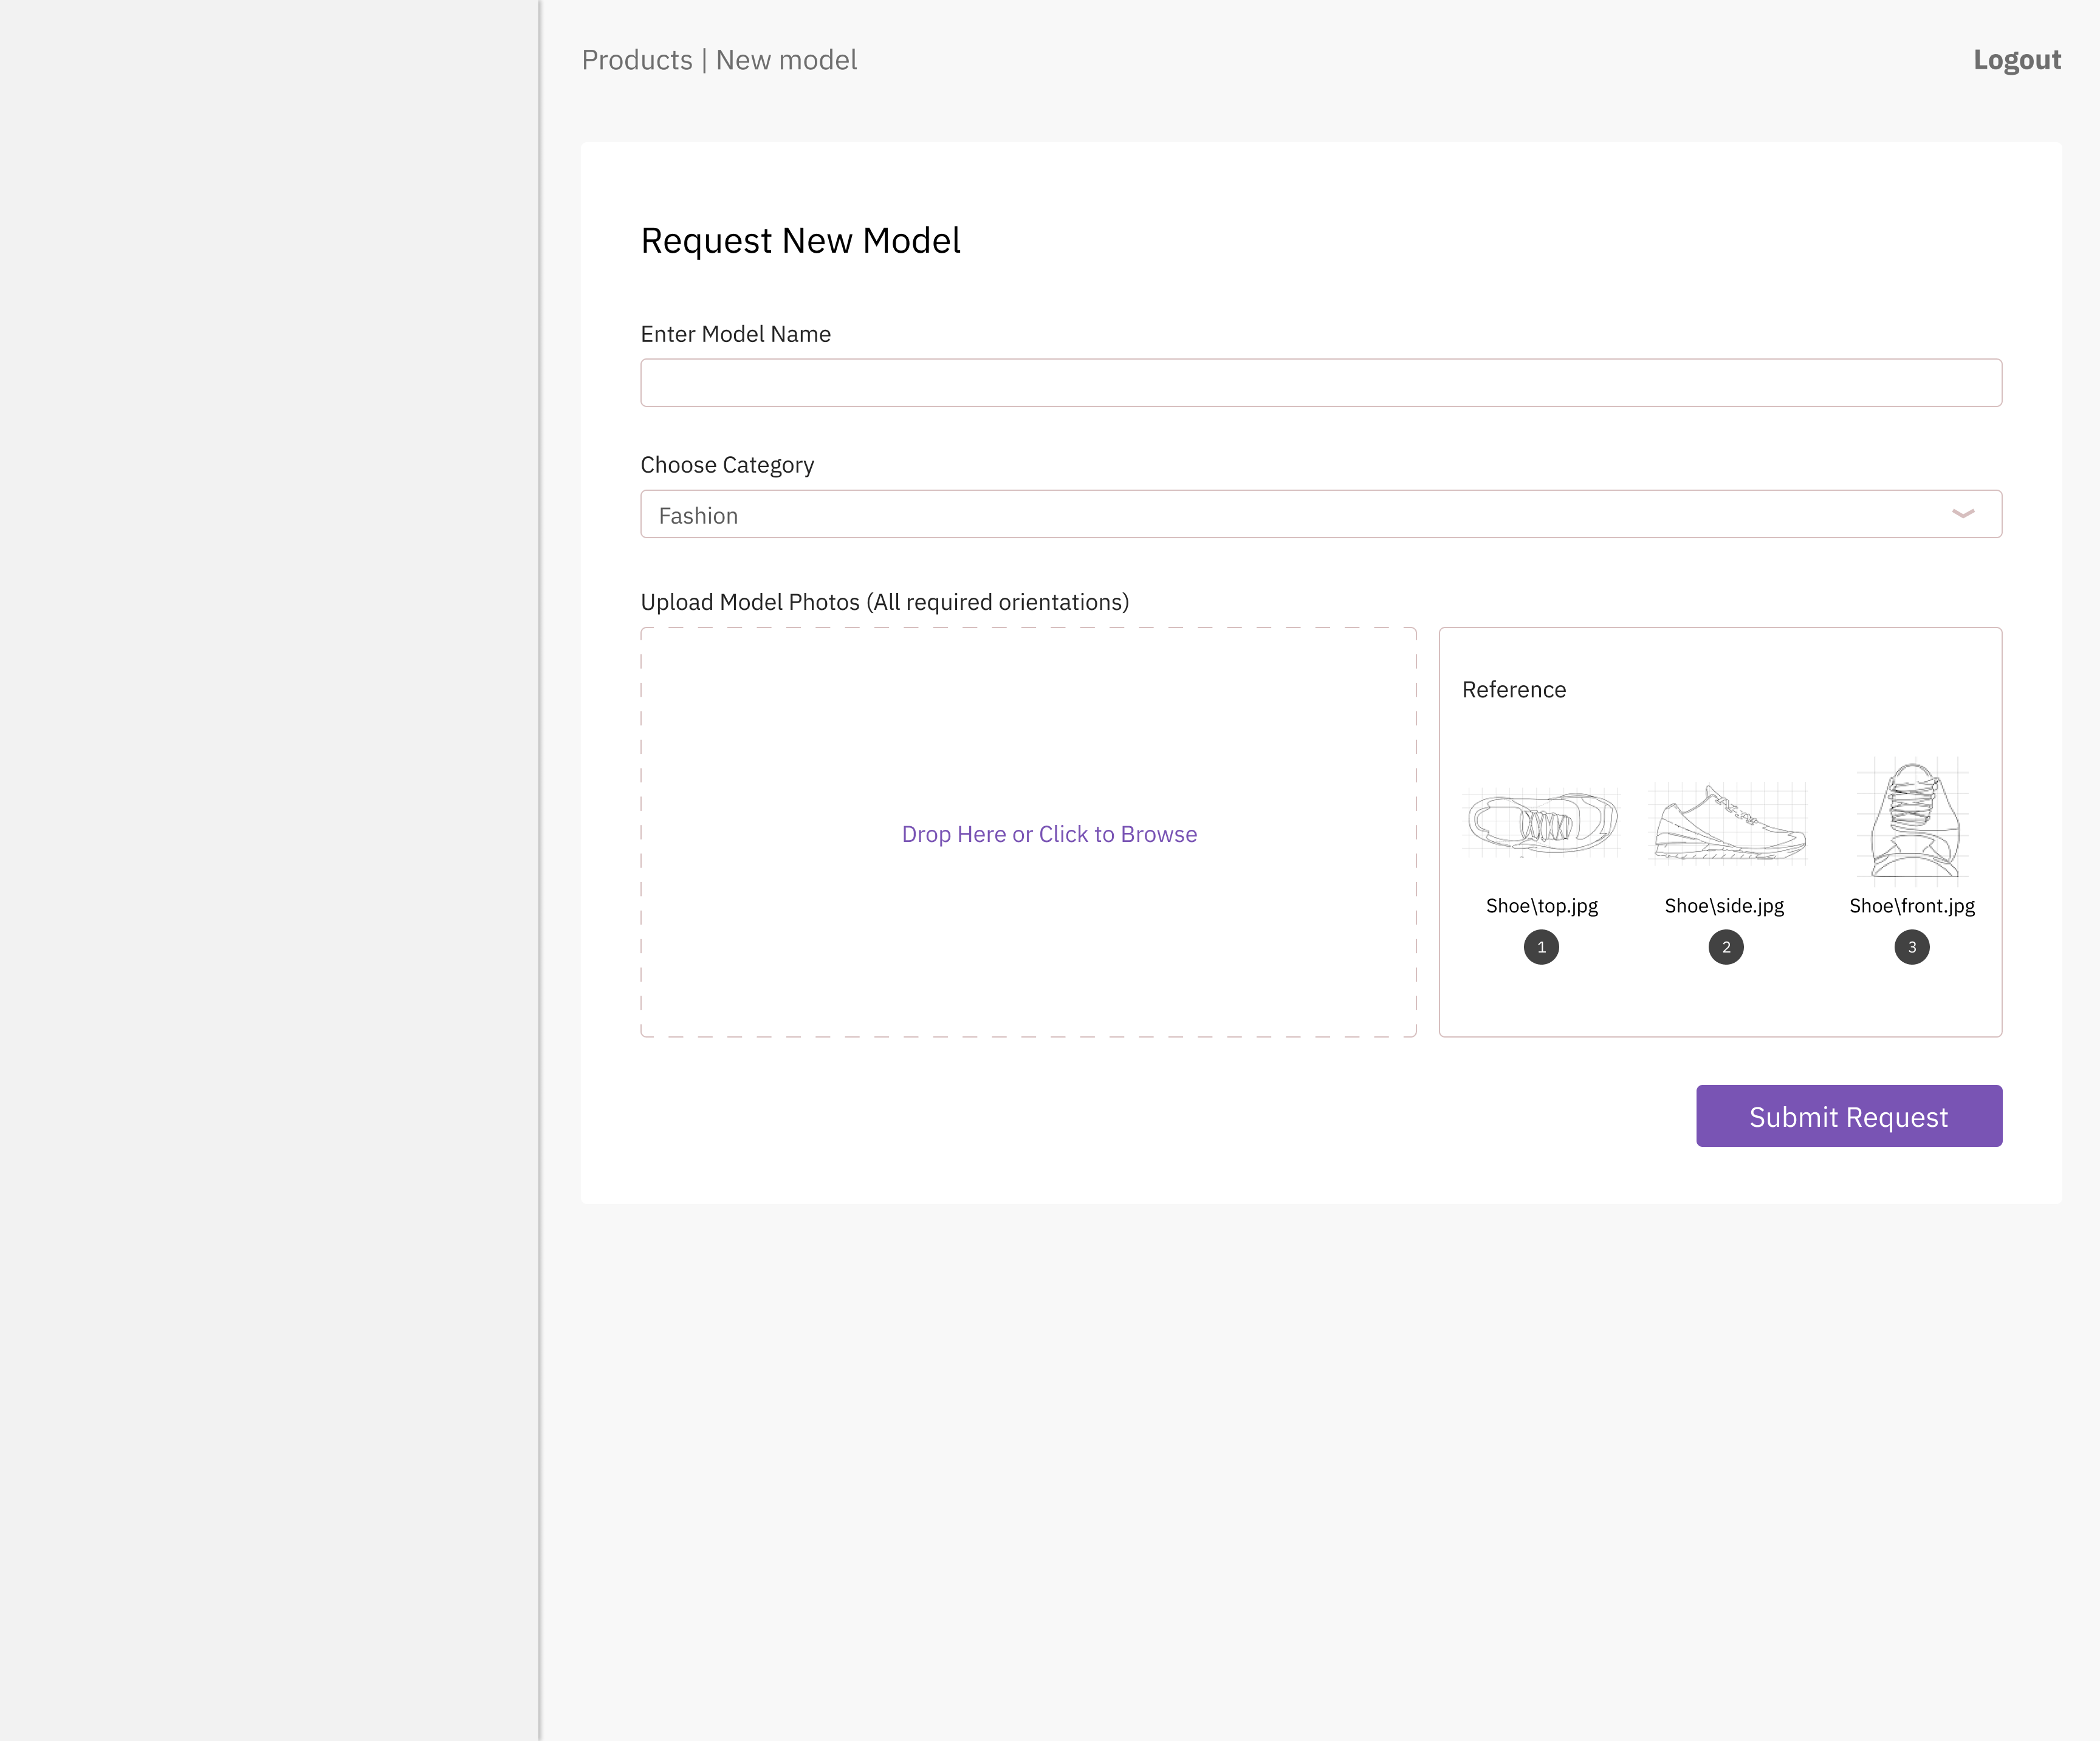This screenshot has width=2100, height=1741.
Task: Click the shoe top view thumbnail
Action: pos(1541,822)
